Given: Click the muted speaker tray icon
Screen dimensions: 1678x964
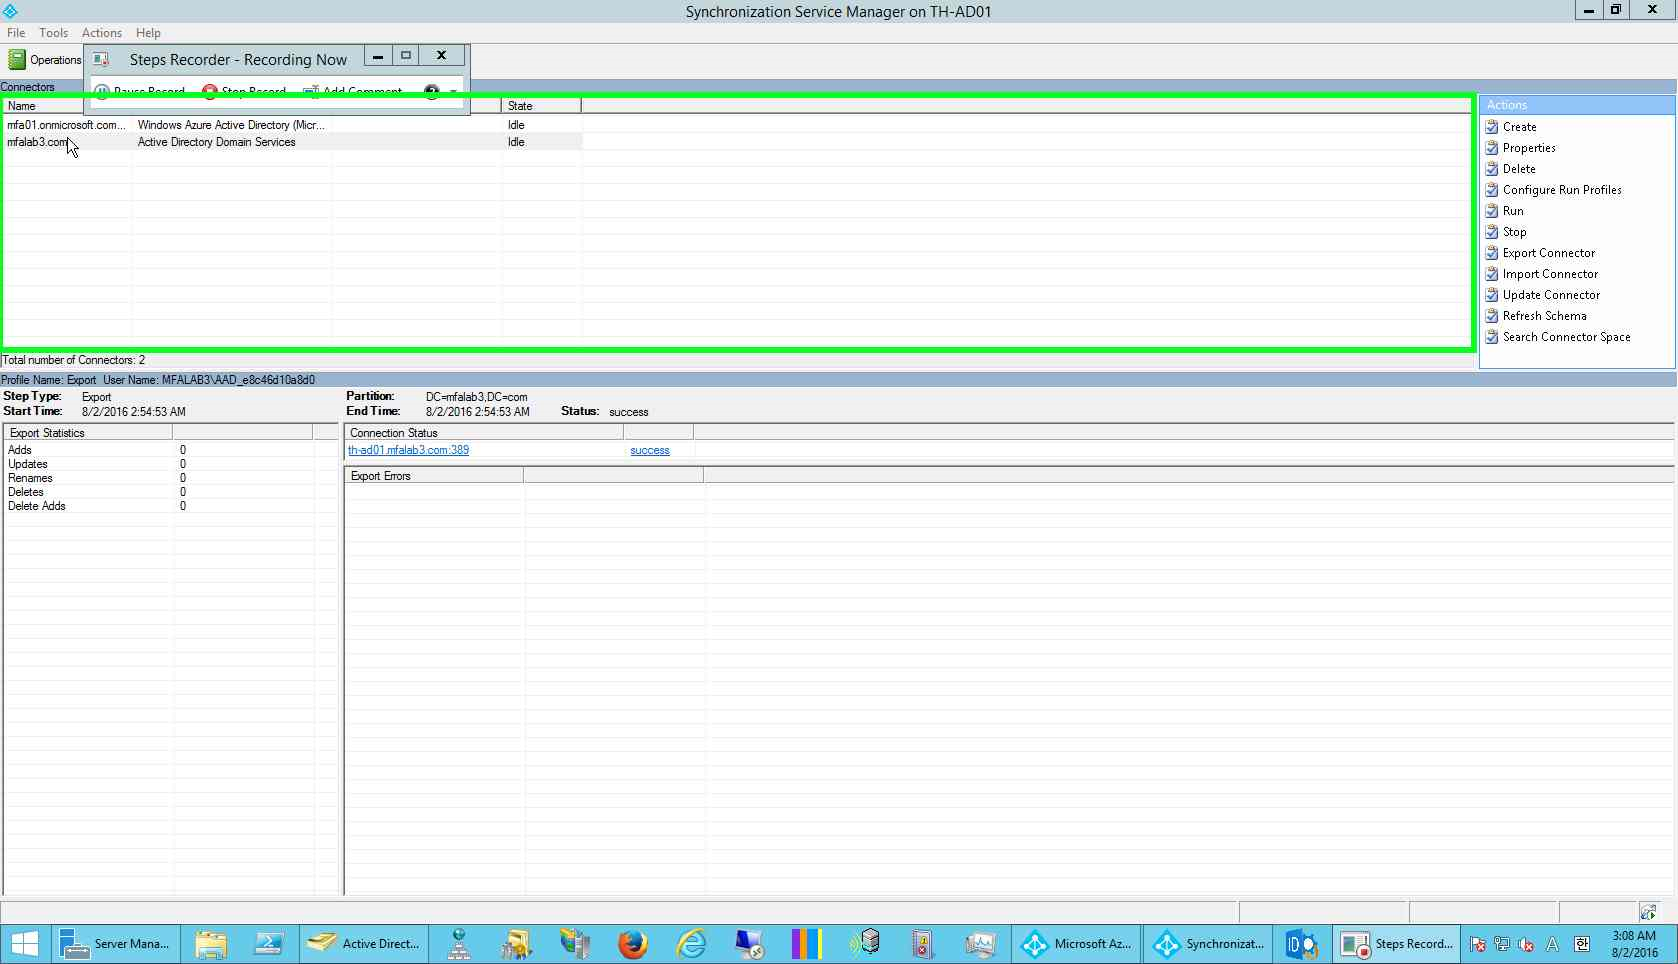Looking at the screenshot, I should point(1526,944).
